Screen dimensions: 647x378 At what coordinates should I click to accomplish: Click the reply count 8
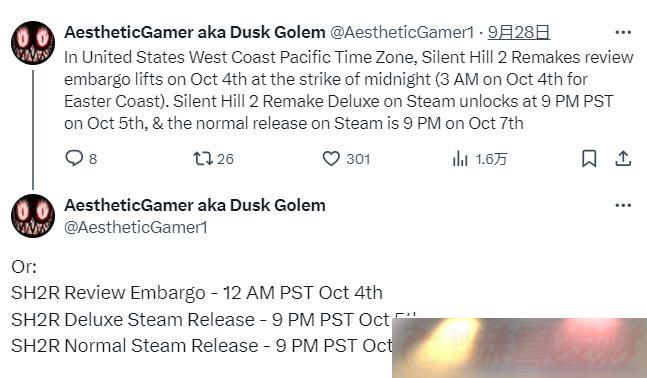click(x=93, y=159)
